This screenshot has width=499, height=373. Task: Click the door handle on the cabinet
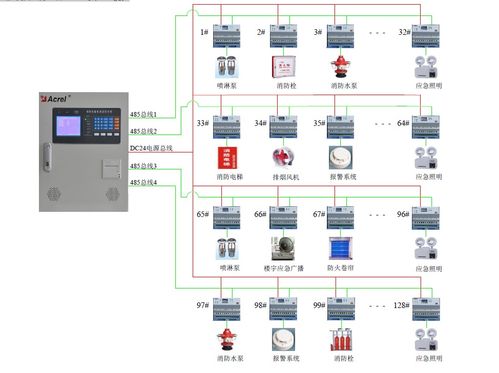[48, 157]
